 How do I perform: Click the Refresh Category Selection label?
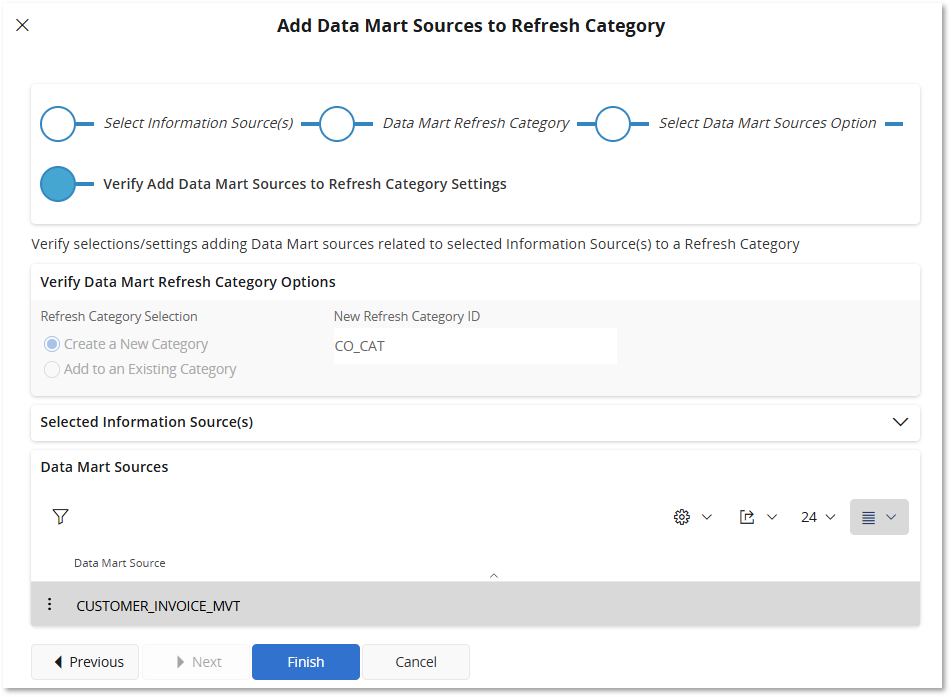[x=119, y=317]
